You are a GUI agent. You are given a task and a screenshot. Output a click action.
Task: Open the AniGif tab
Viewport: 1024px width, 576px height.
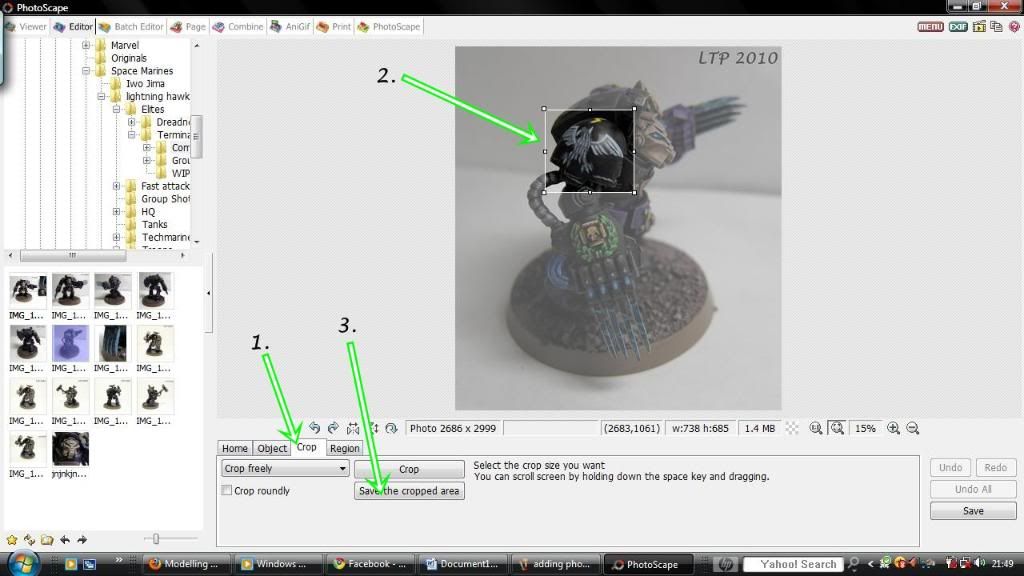tap(290, 27)
